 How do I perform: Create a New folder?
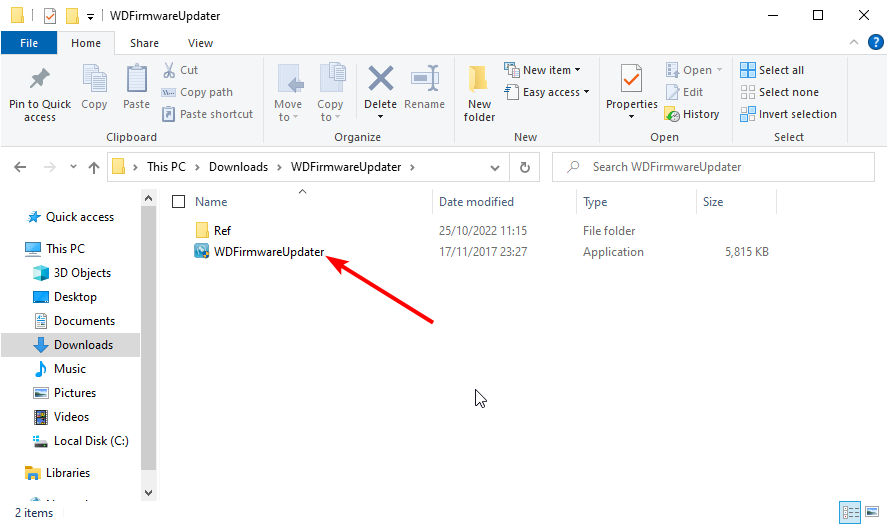[479, 93]
